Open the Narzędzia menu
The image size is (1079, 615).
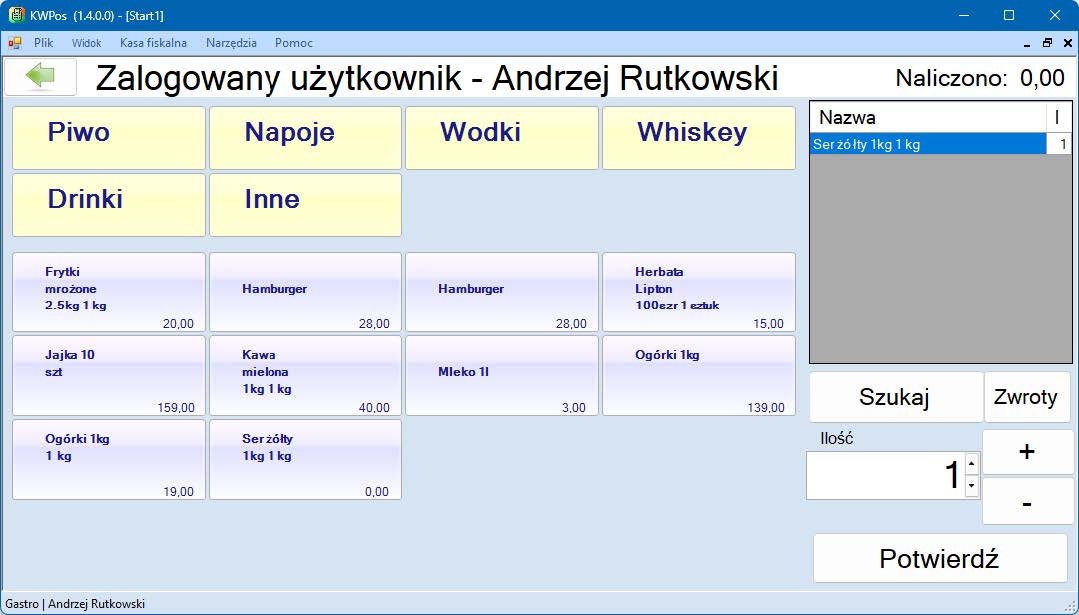[231, 43]
